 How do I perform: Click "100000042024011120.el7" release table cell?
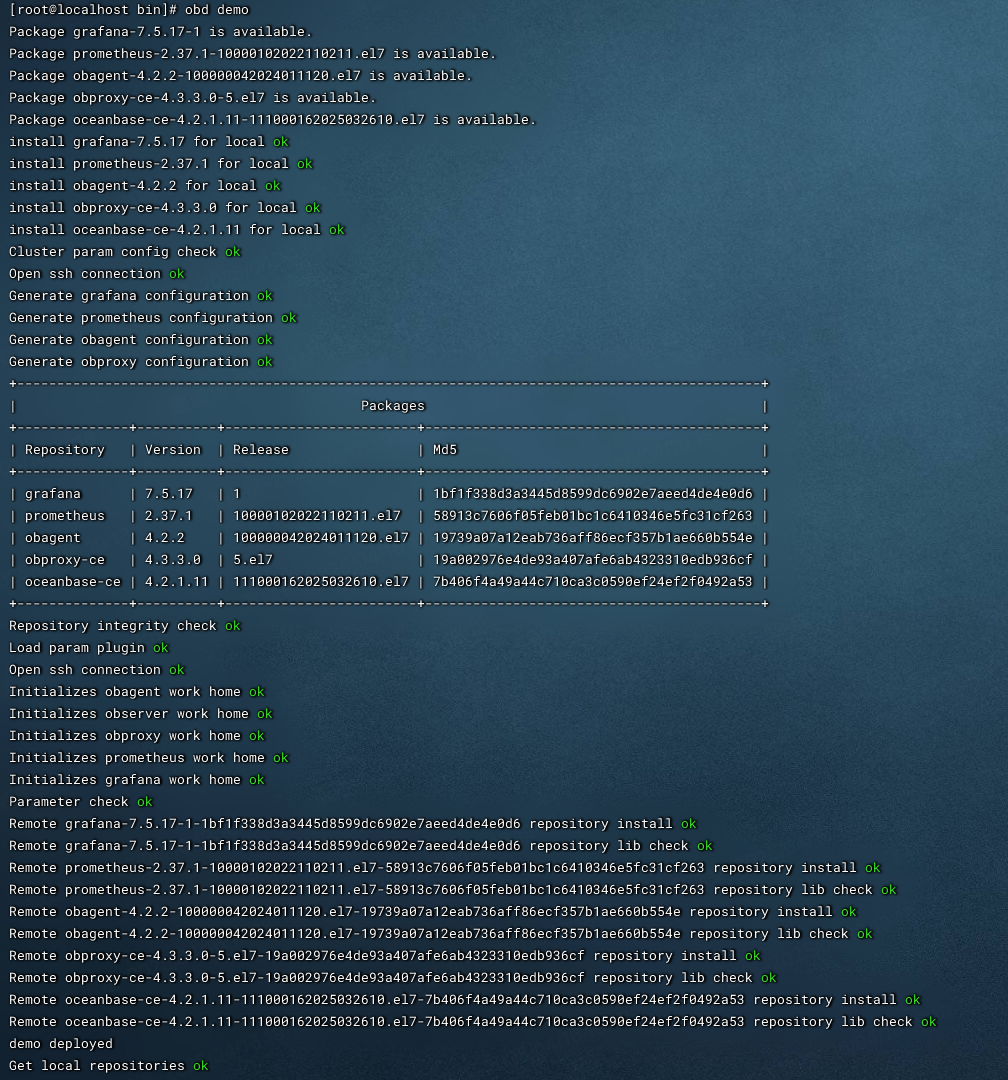(320, 539)
